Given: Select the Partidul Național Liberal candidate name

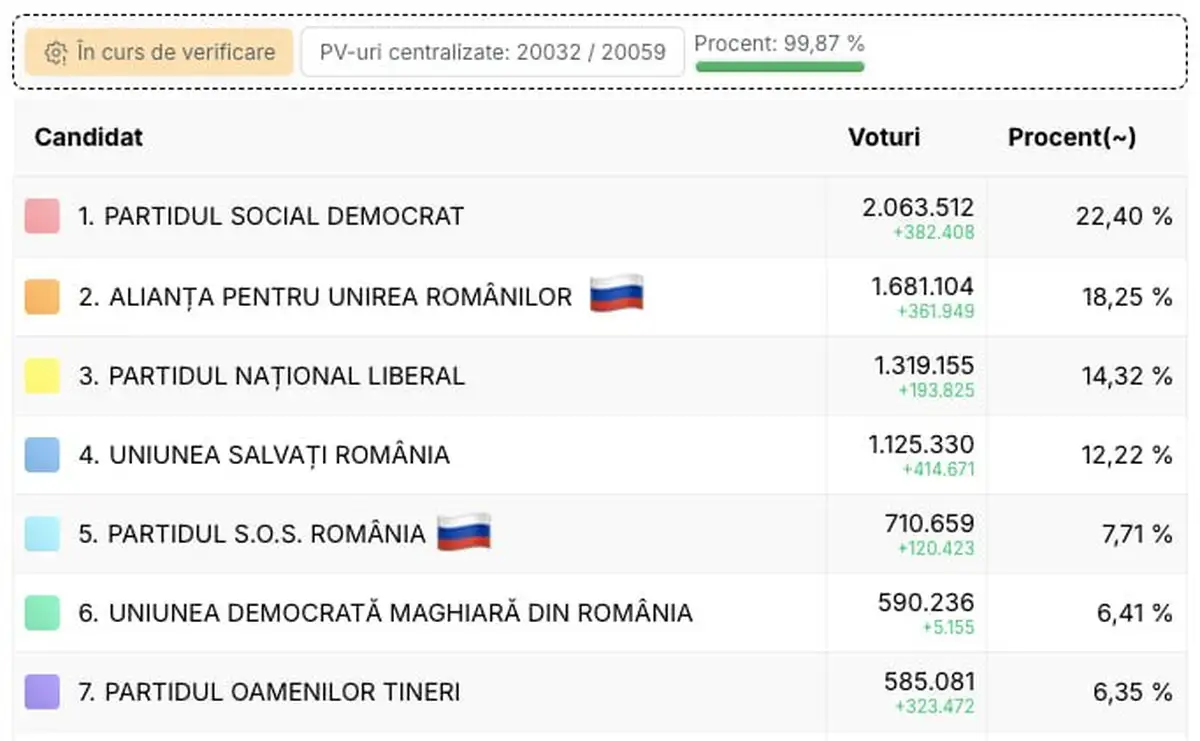Looking at the screenshot, I should click(286, 376).
